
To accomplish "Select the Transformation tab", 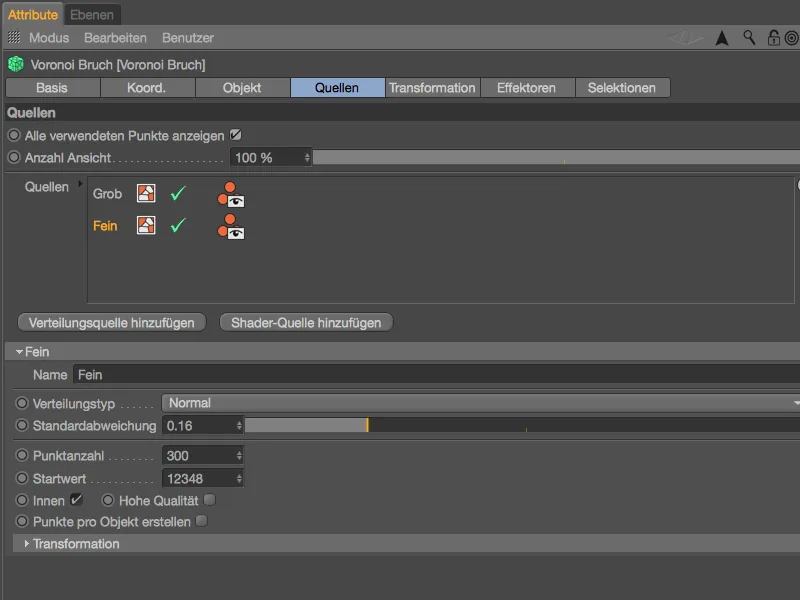I will coord(432,88).
